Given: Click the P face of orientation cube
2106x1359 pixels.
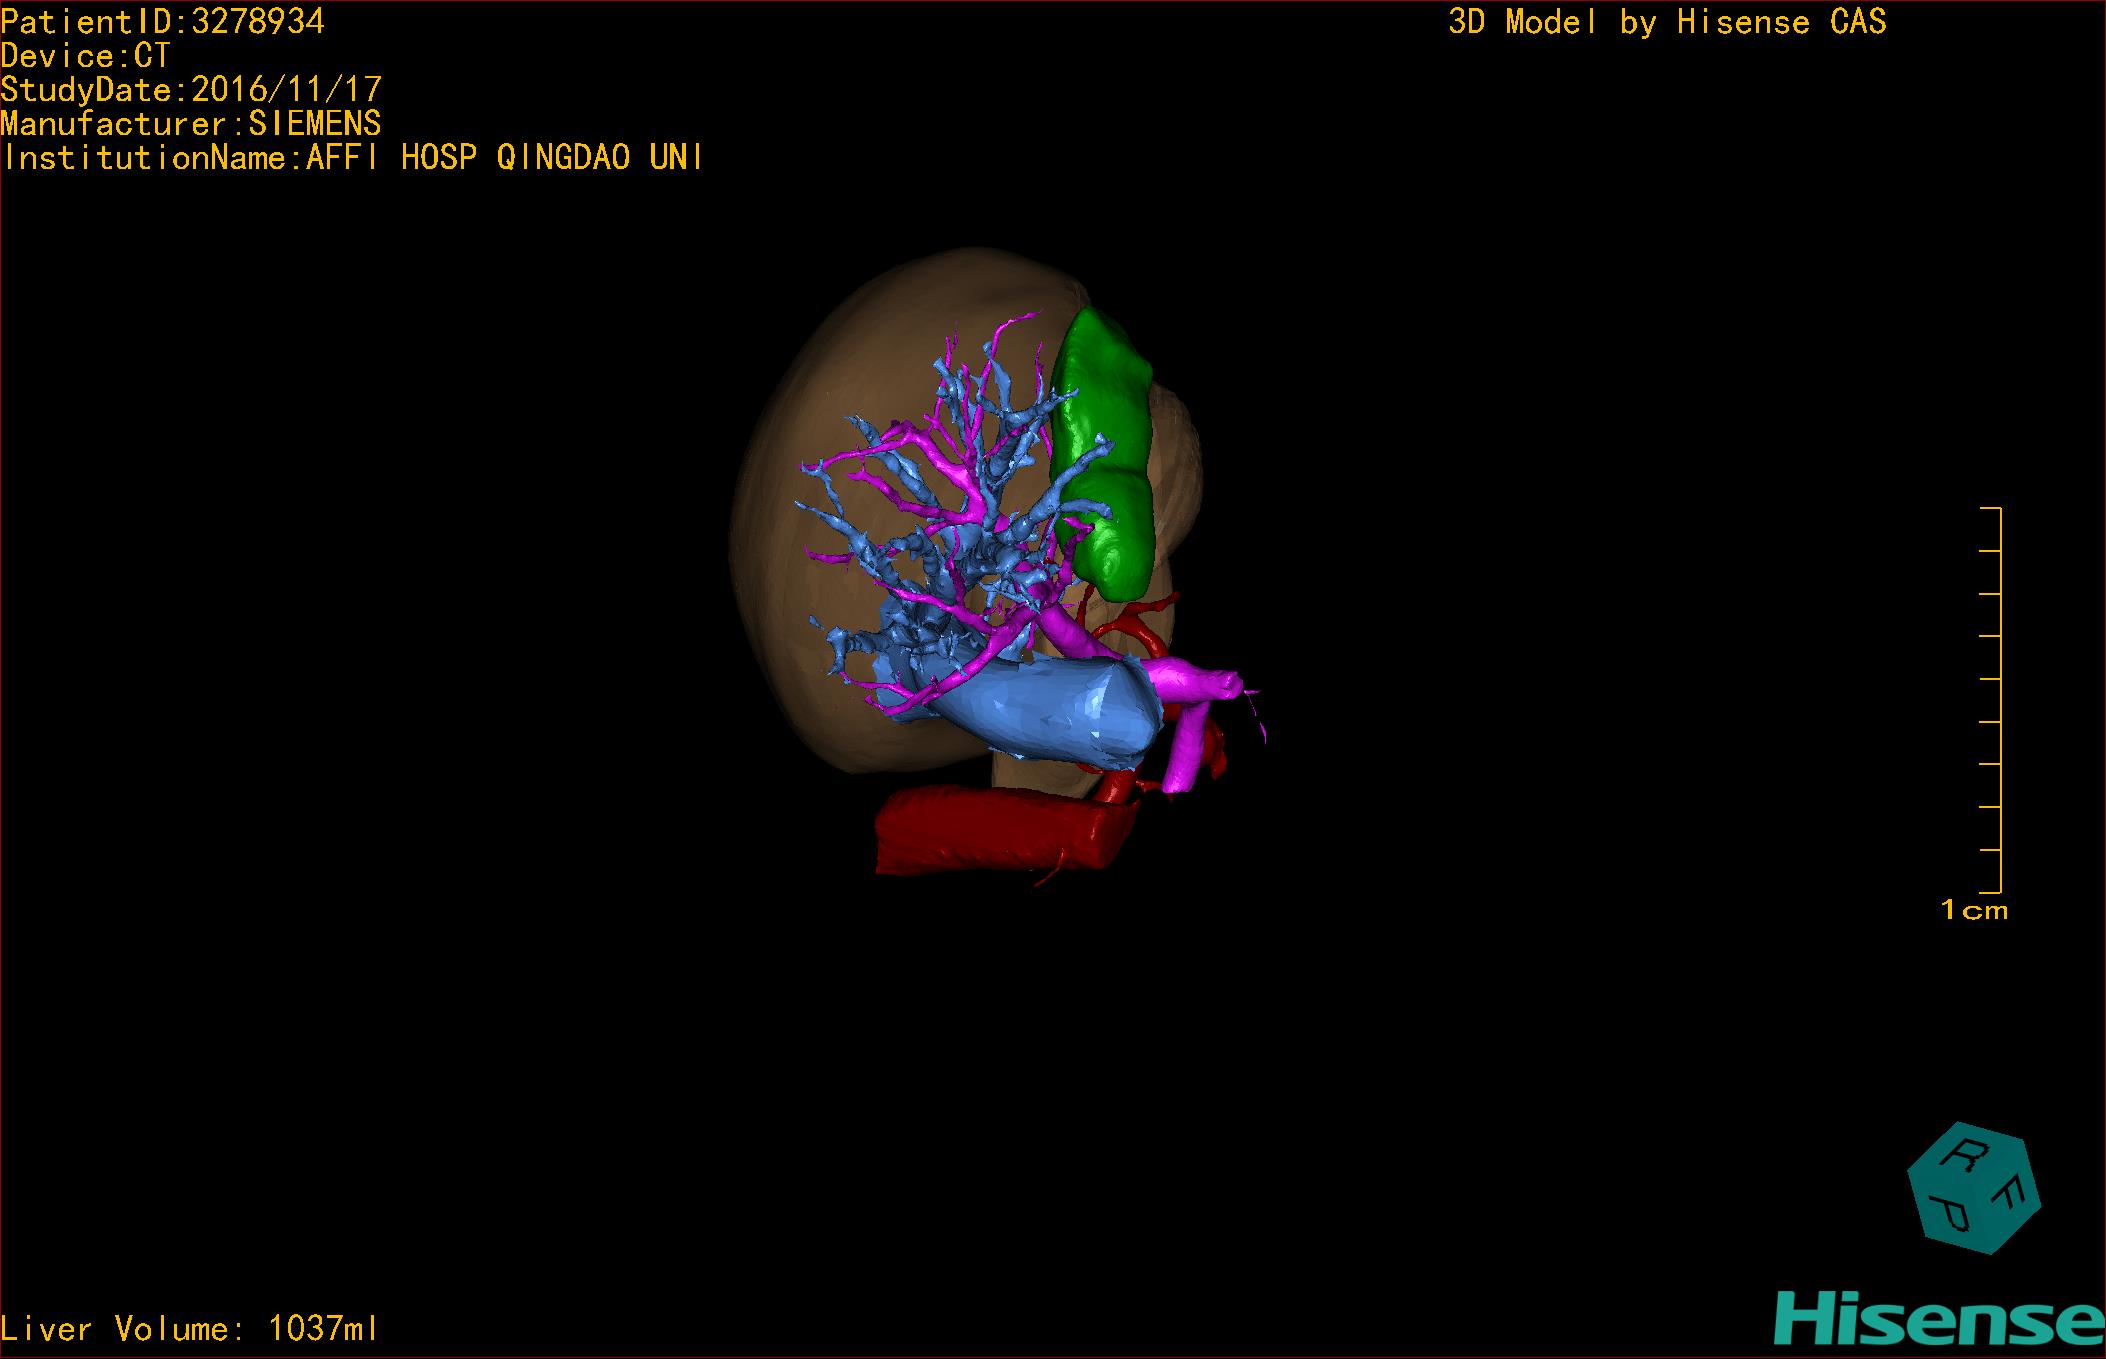Looking at the screenshot, I should (1950, 1212).
